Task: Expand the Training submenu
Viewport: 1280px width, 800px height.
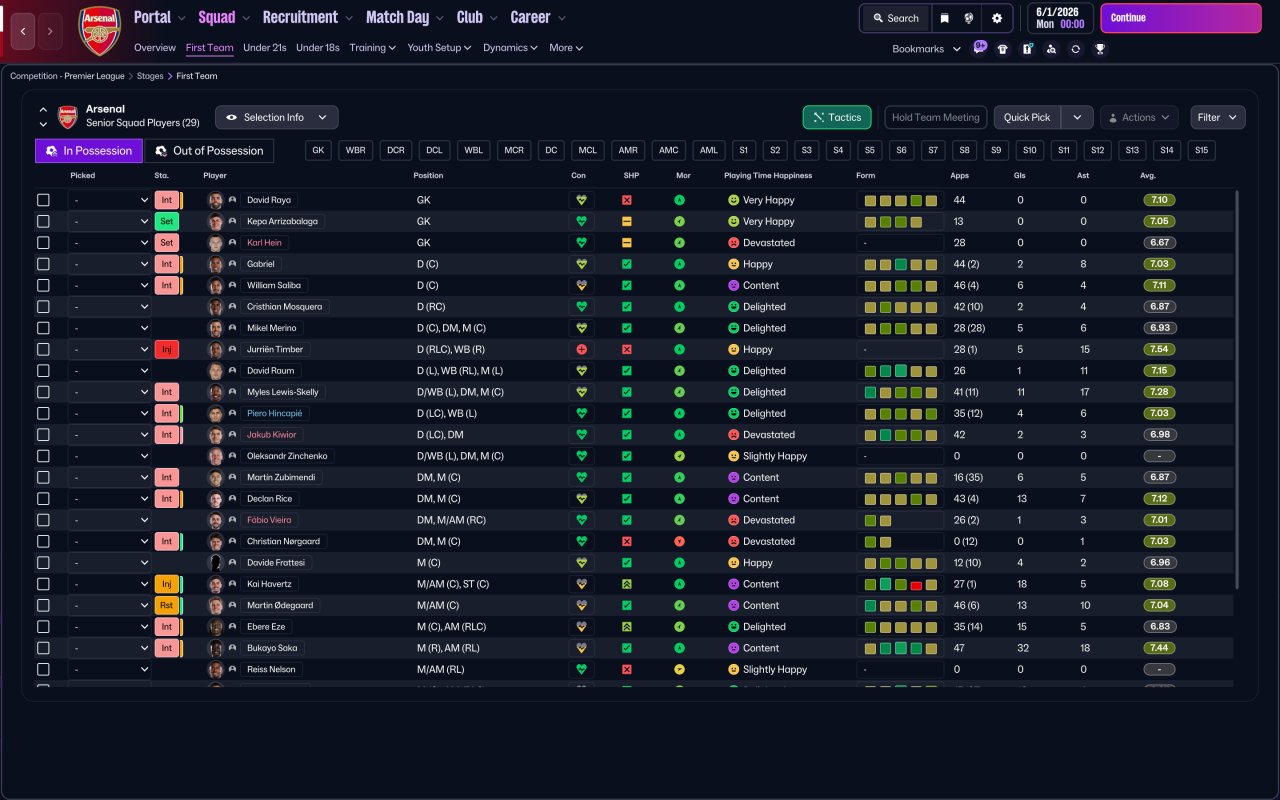Action: click(x=372, y=48)
